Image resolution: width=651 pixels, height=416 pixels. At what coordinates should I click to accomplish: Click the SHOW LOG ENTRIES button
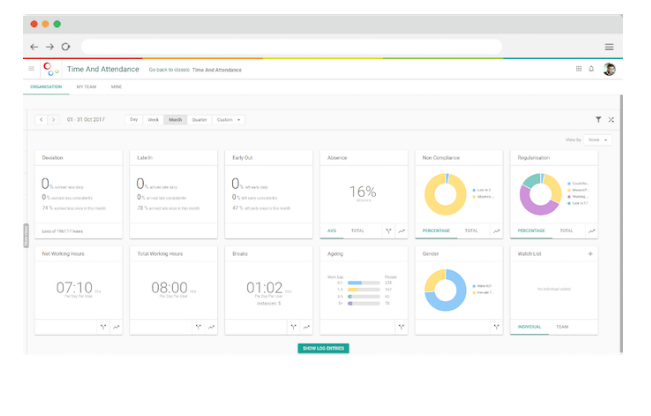tap(323, 348)
